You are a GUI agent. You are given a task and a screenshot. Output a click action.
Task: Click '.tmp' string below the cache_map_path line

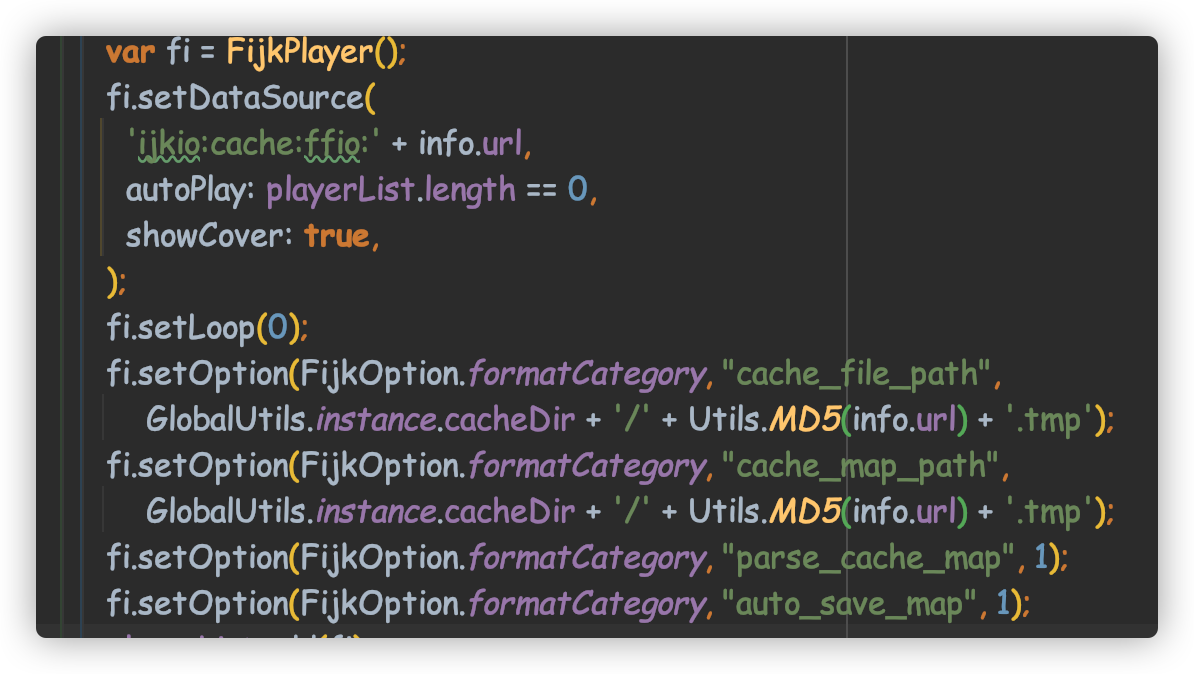click(x=1049, y=513)
